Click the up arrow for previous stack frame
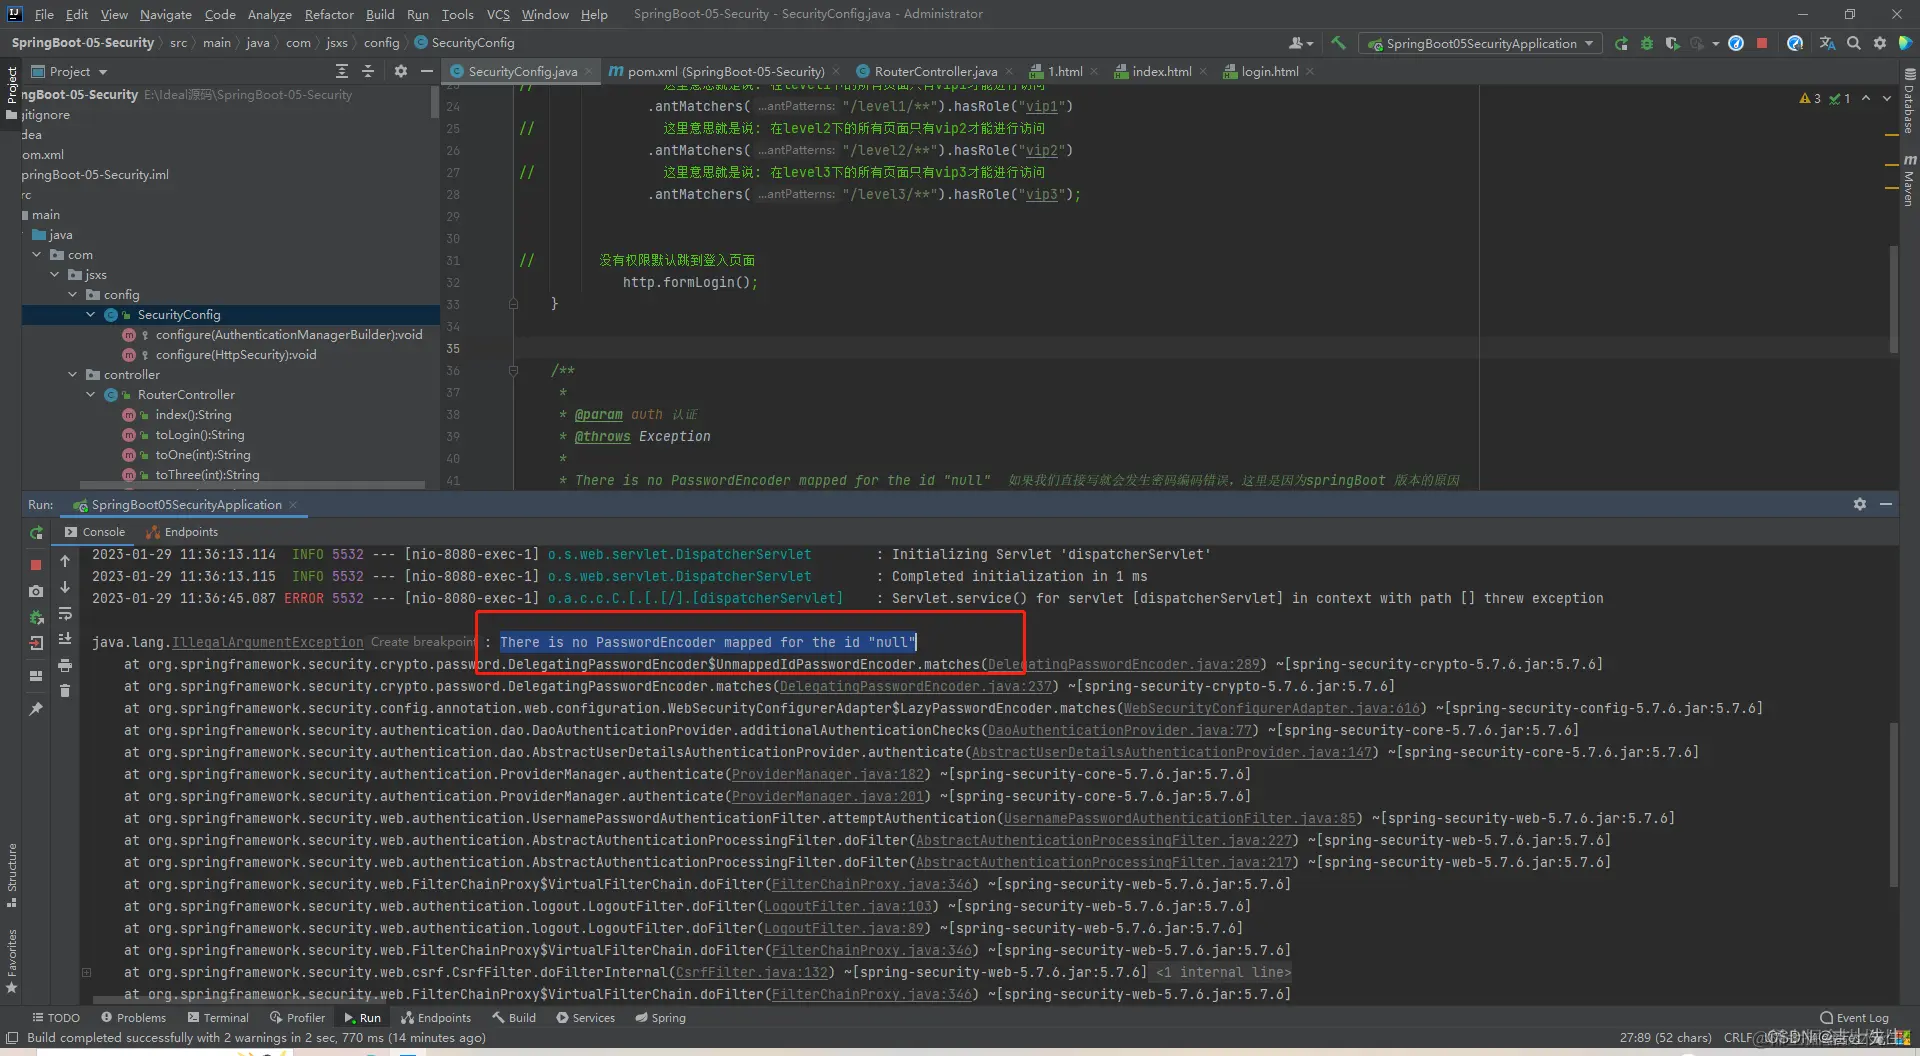1920x1056 pixels. click(x=65, y=561)
